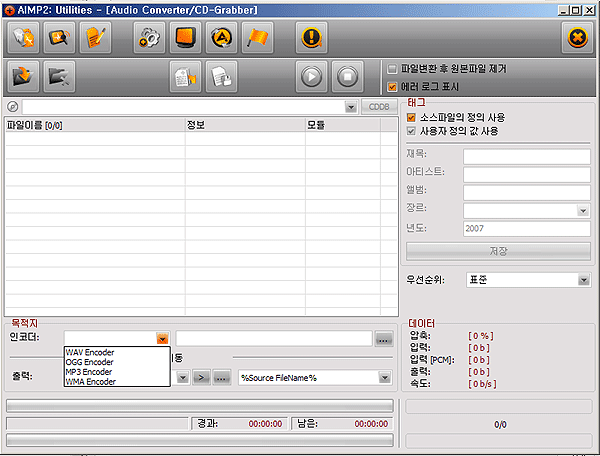Click the 앨범 album input field

[x=527, y=192]
